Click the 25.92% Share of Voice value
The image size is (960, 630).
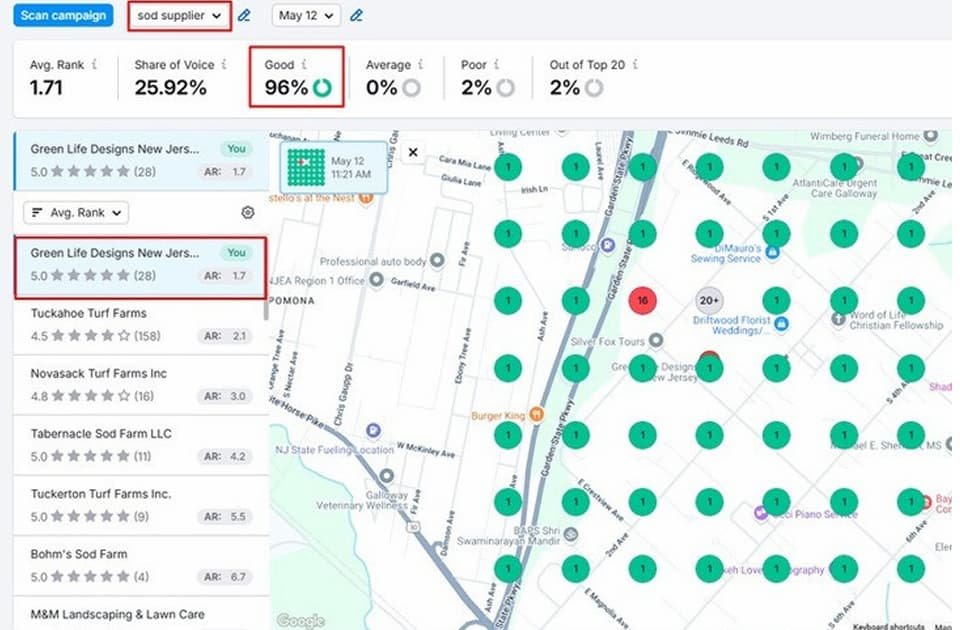pyautogui.click(x=170, y=88)
